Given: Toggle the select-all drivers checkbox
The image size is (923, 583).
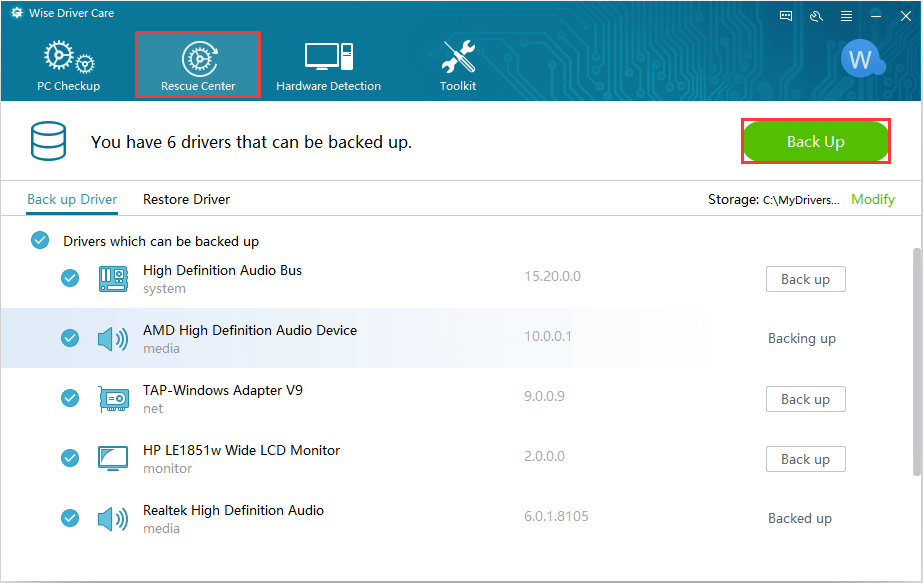Looking at the screenshot, I should 40,240.
